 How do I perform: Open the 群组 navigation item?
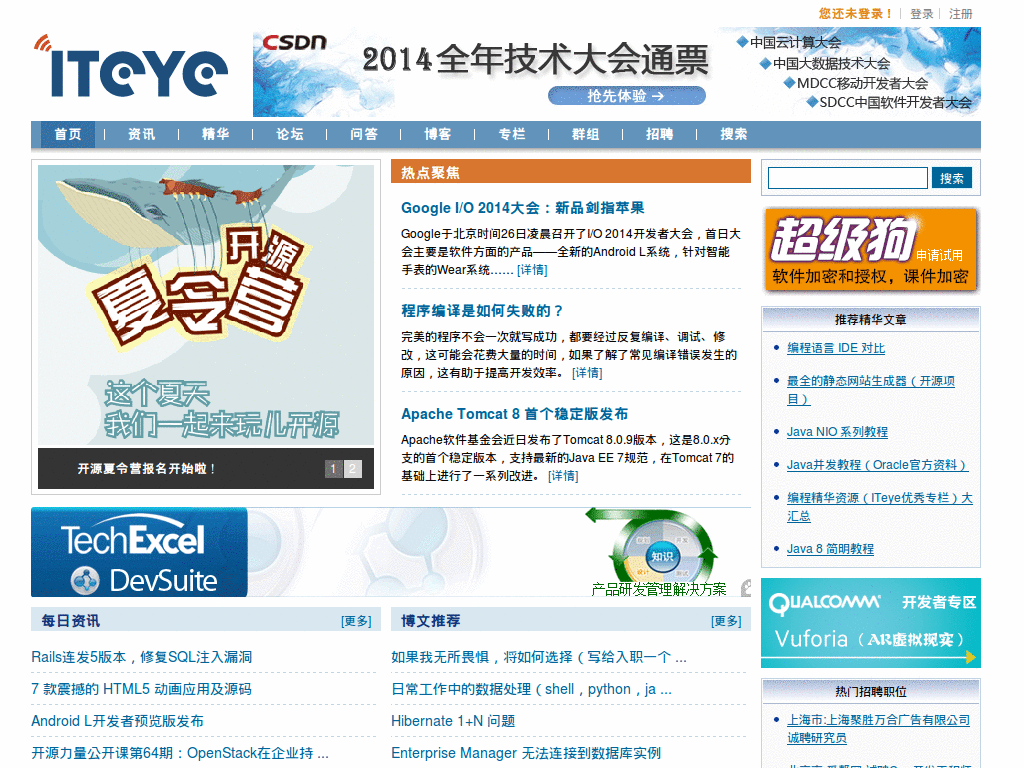(586, 134)
